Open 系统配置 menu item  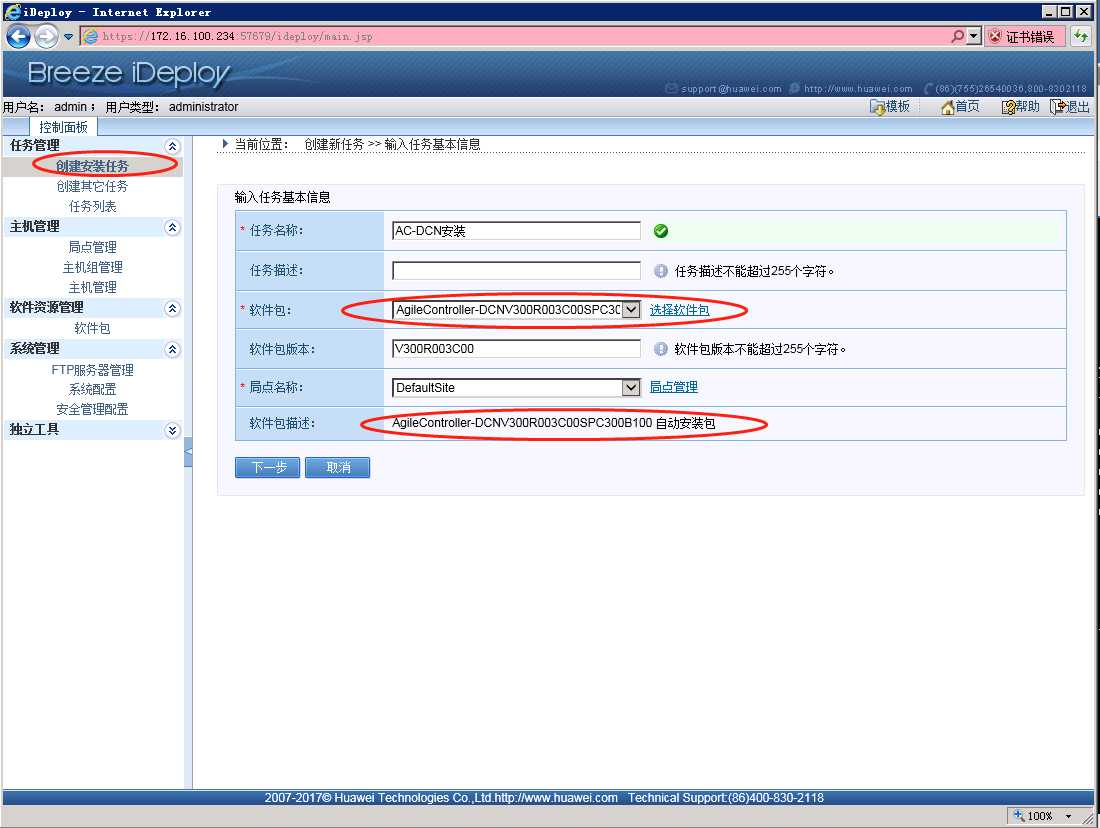tap(92, 389)
